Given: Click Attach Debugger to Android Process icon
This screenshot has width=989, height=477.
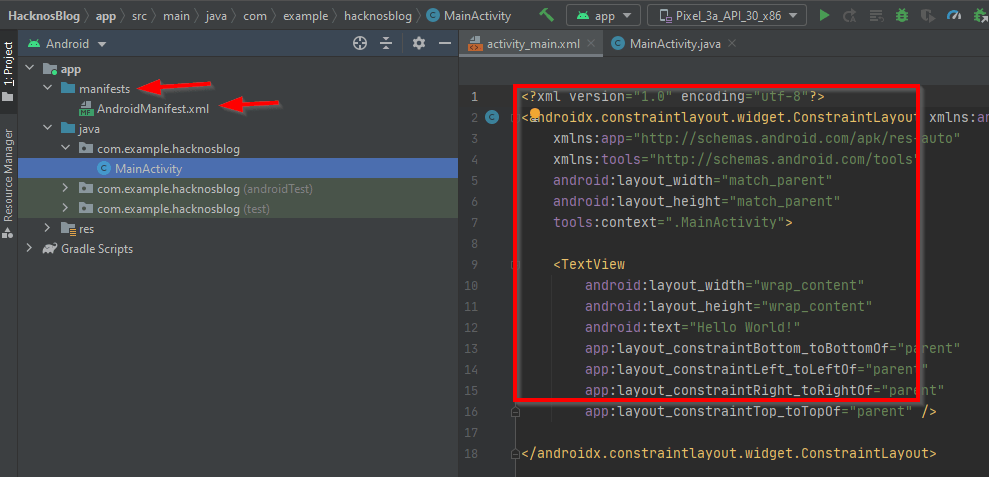Looking at the screenshot, I should 981,15.
